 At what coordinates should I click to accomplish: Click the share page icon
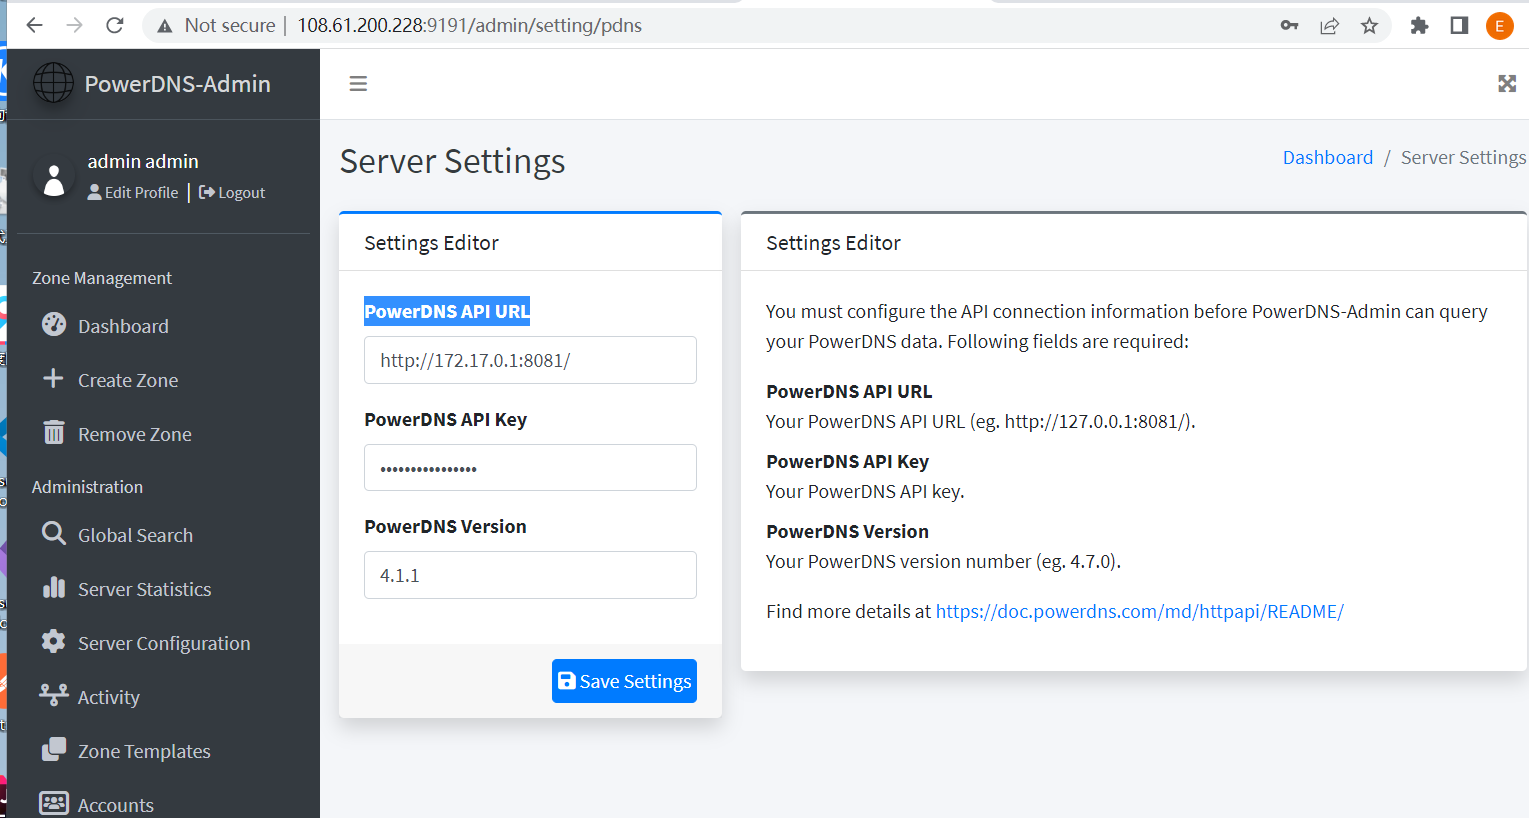pyautogui.click(x=1329, y=26)
